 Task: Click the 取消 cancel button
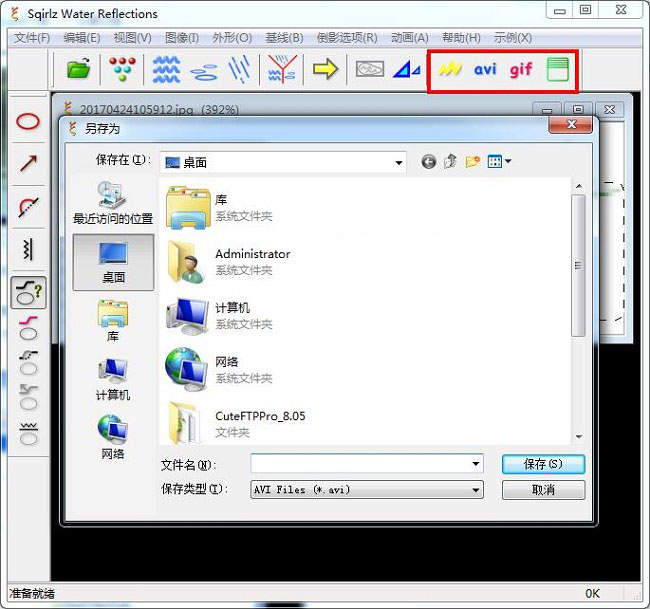tap(543, 490)
